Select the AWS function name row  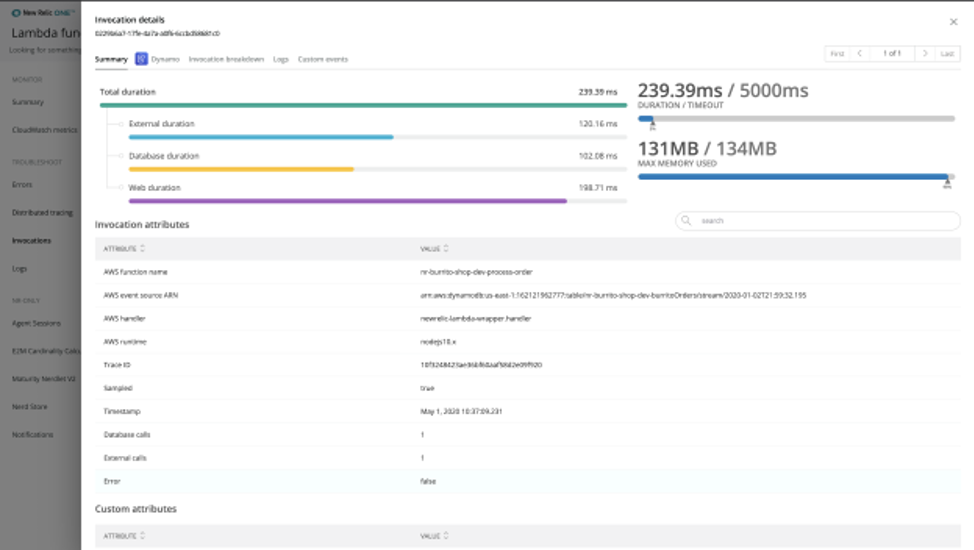tap(528, 272)
